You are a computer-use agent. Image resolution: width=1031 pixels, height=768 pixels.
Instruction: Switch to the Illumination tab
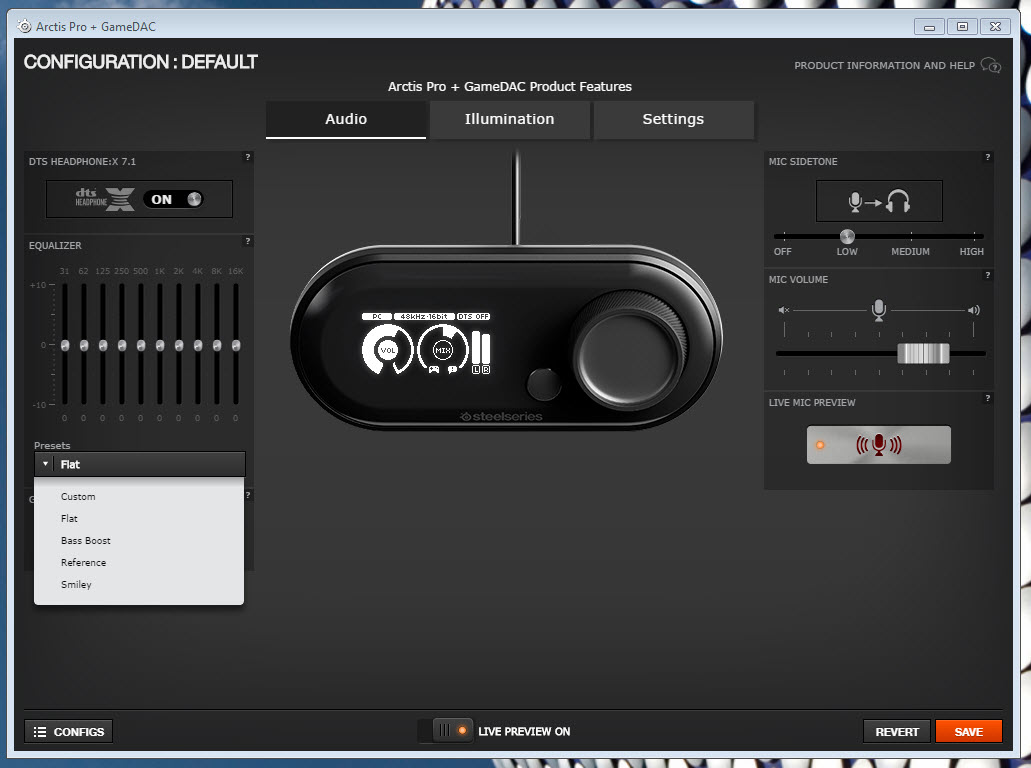[510, 119]
